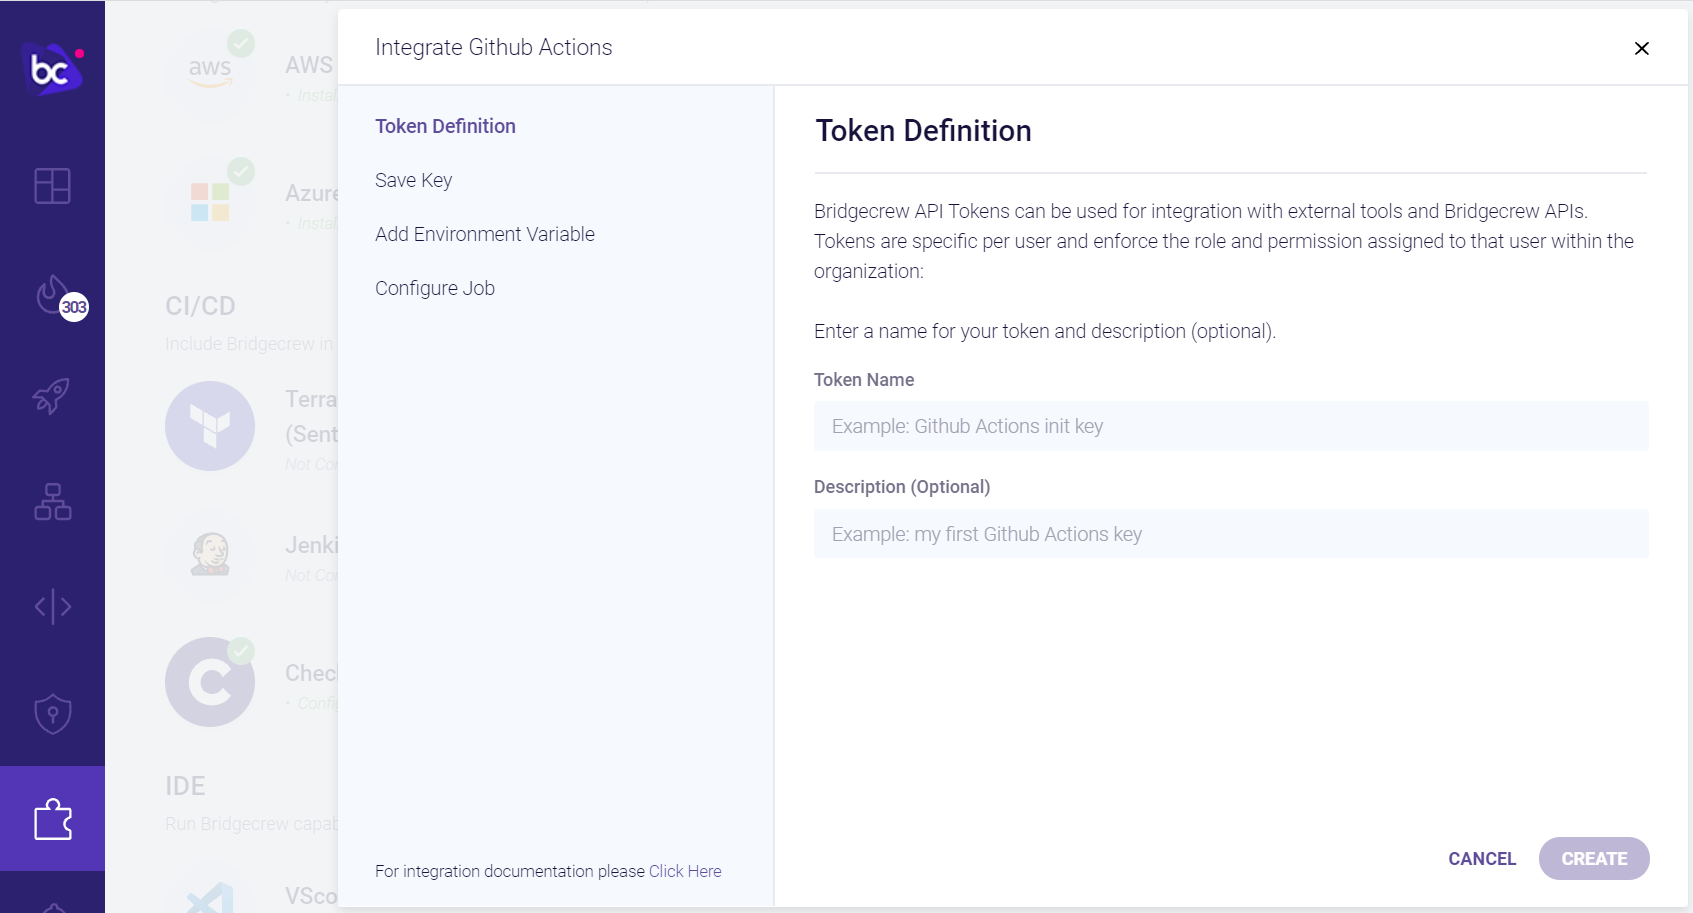This screenshot has height=913, width=1693.
Task: Select the Configure Job step
Action: click(435, 288)
